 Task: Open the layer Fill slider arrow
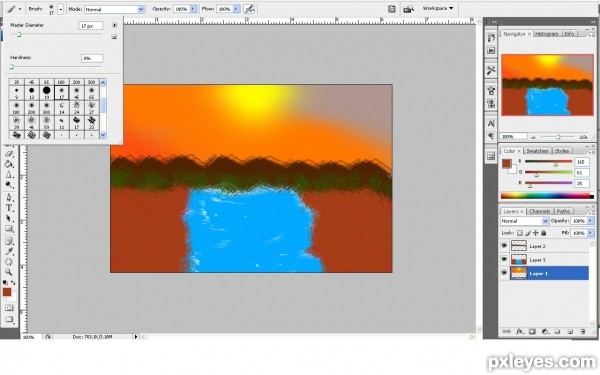click(x=590, y=233)
